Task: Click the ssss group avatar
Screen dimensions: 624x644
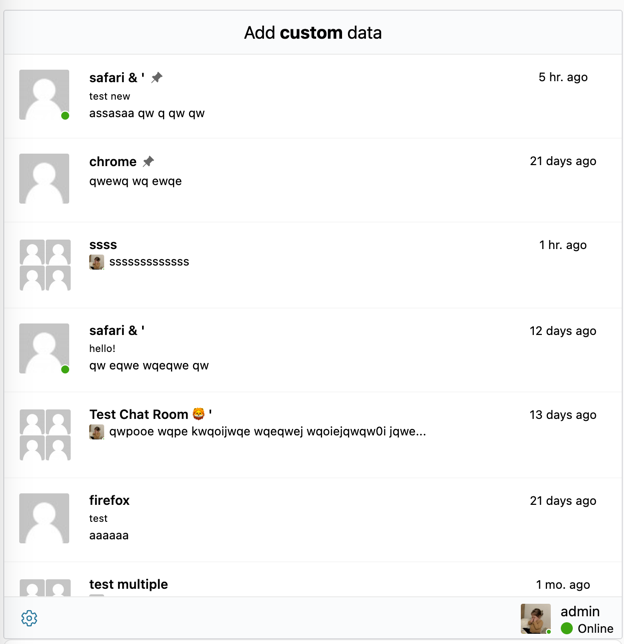Action: tap(45, 265)
